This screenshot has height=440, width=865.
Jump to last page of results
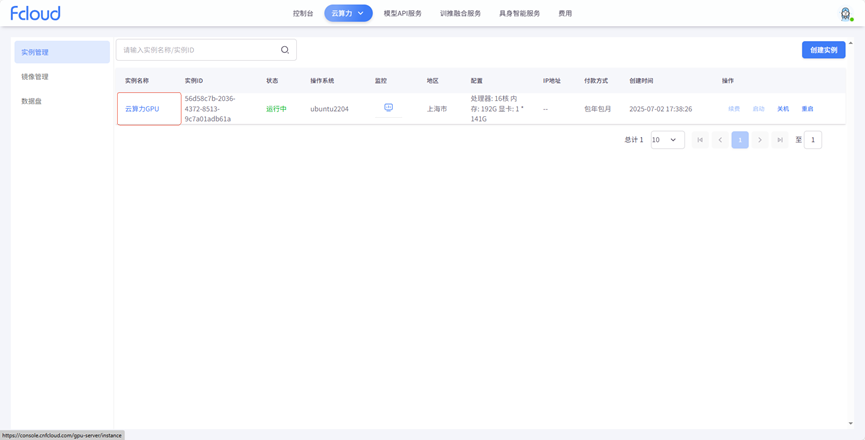(x=780, y=140)
